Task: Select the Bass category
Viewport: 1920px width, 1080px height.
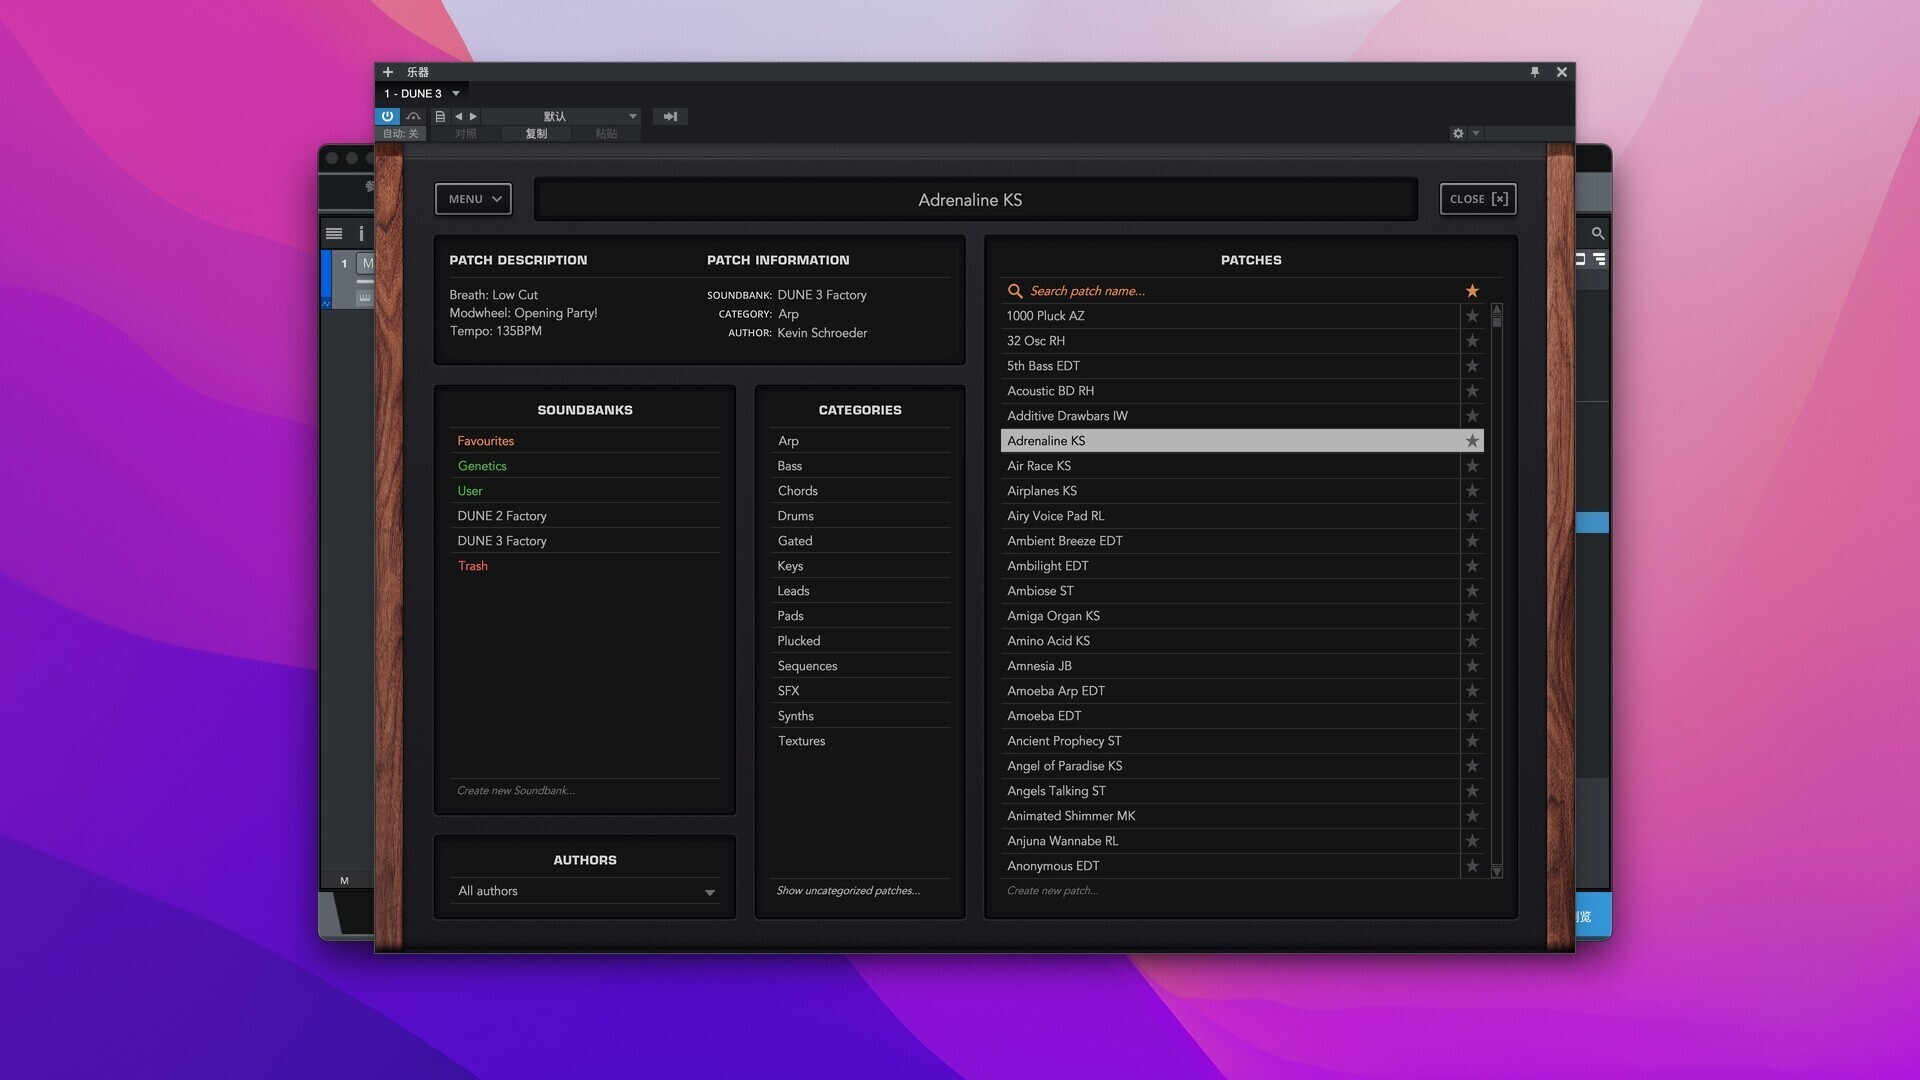Action: coord(790,466)
